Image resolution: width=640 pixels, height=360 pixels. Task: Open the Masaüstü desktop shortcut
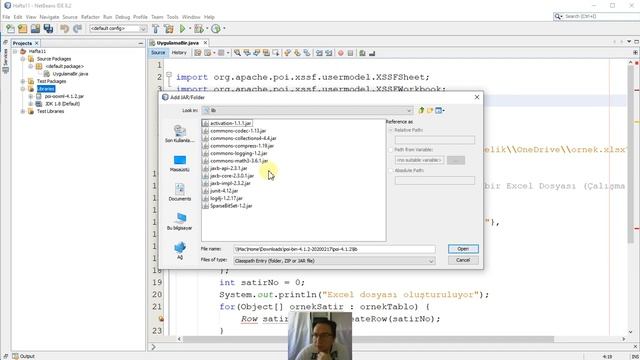(180, 163)
